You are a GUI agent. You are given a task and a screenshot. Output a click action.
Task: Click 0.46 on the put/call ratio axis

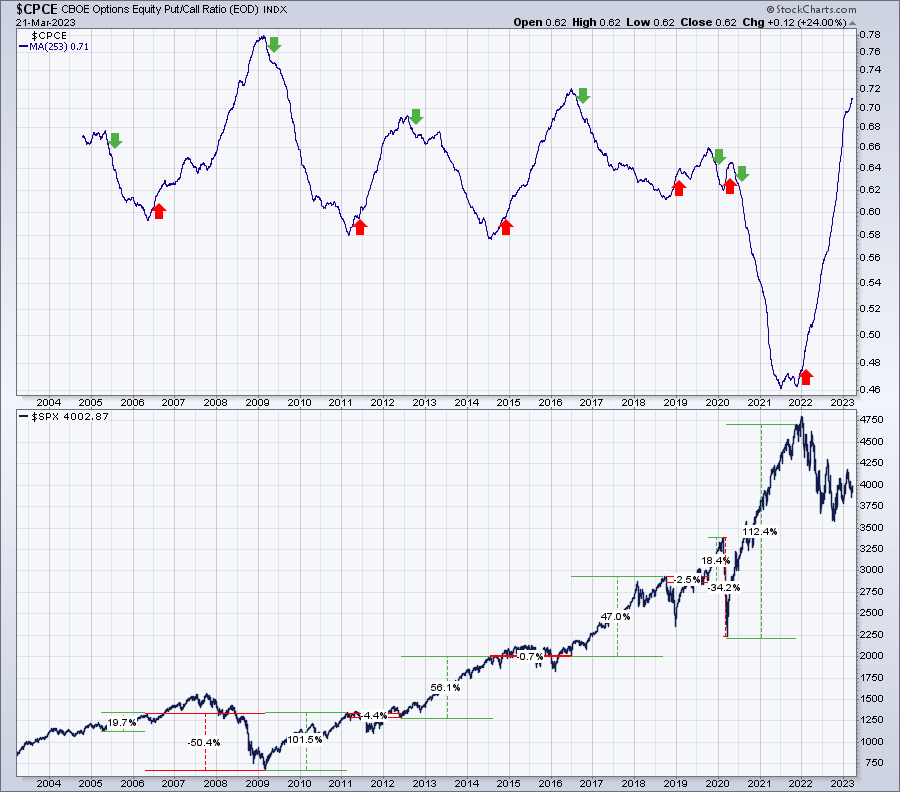click(870, 389)
